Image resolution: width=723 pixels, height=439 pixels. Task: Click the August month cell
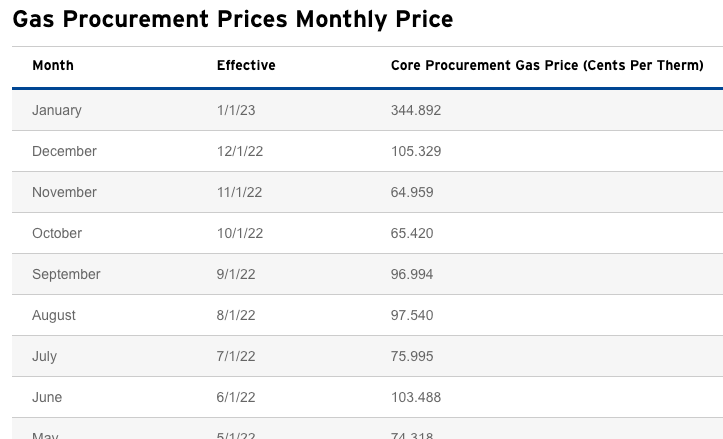54,315
